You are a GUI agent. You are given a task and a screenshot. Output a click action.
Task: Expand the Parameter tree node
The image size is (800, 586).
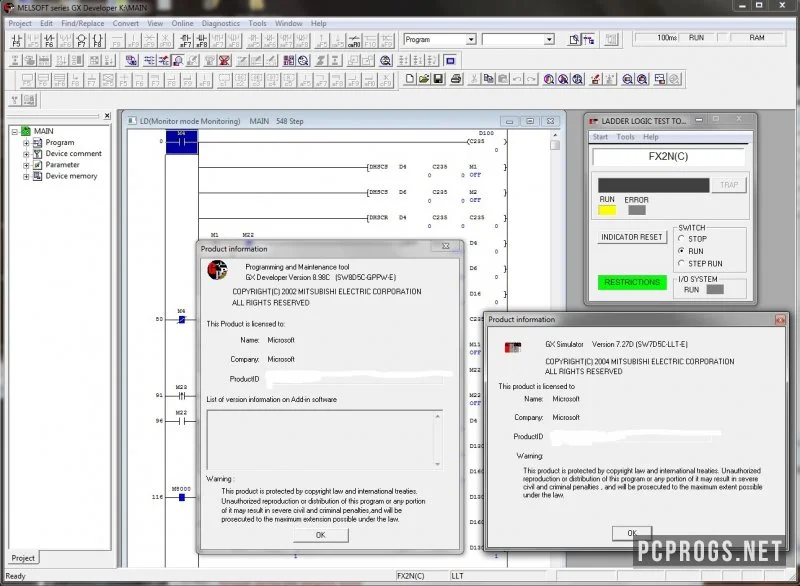coord(26,165)
